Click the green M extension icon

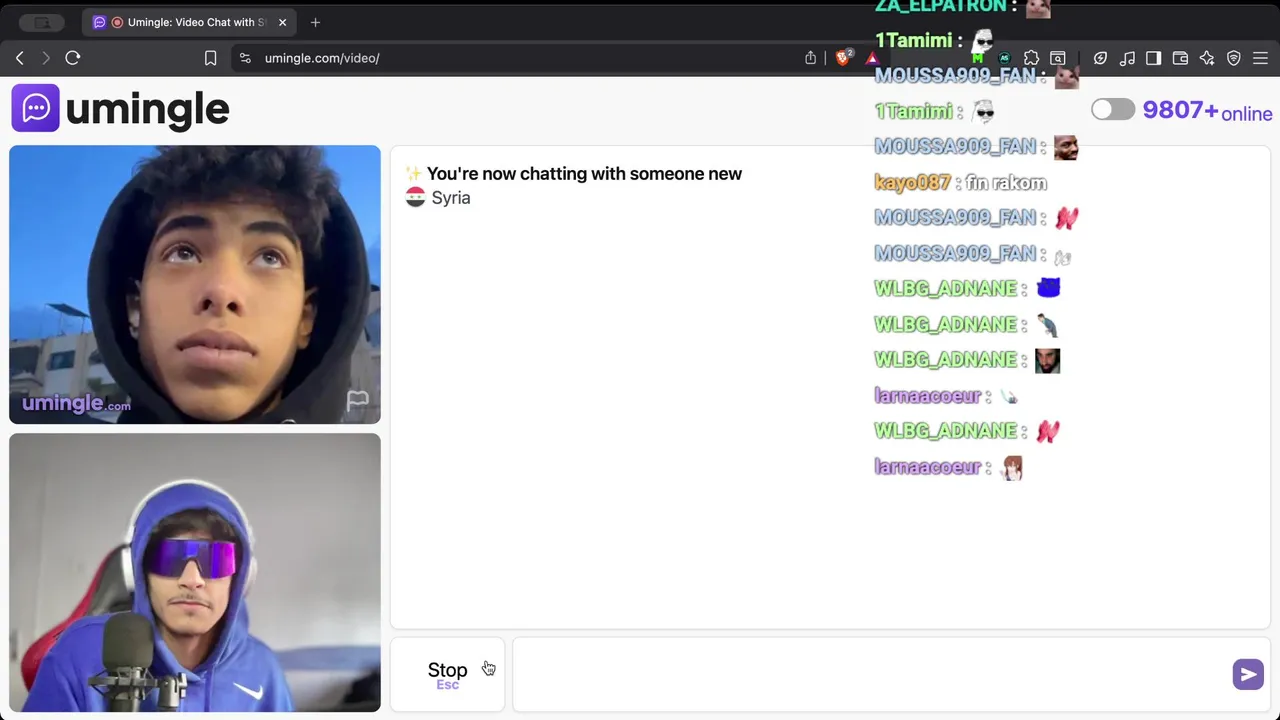(x=978, y=58)
